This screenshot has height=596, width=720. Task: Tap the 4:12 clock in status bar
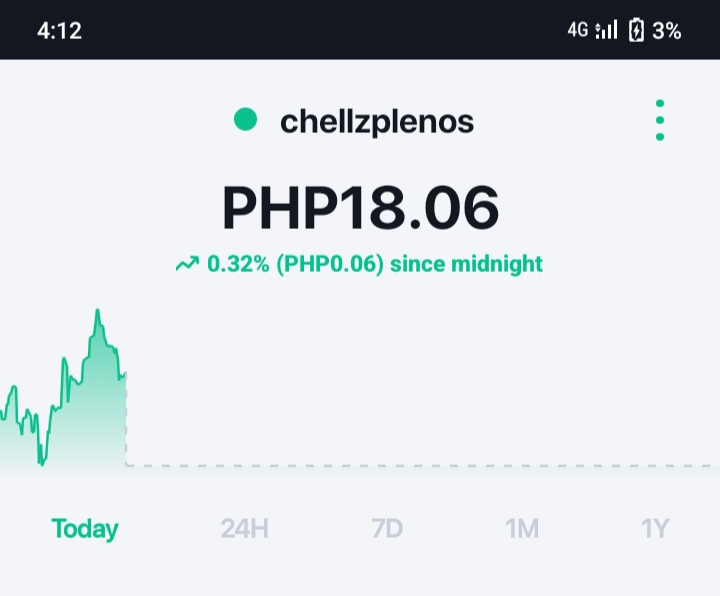point(59,31)
